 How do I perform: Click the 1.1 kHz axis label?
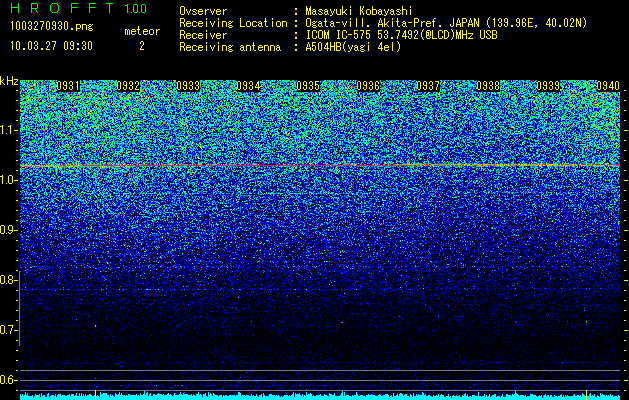tap(8, 130)
